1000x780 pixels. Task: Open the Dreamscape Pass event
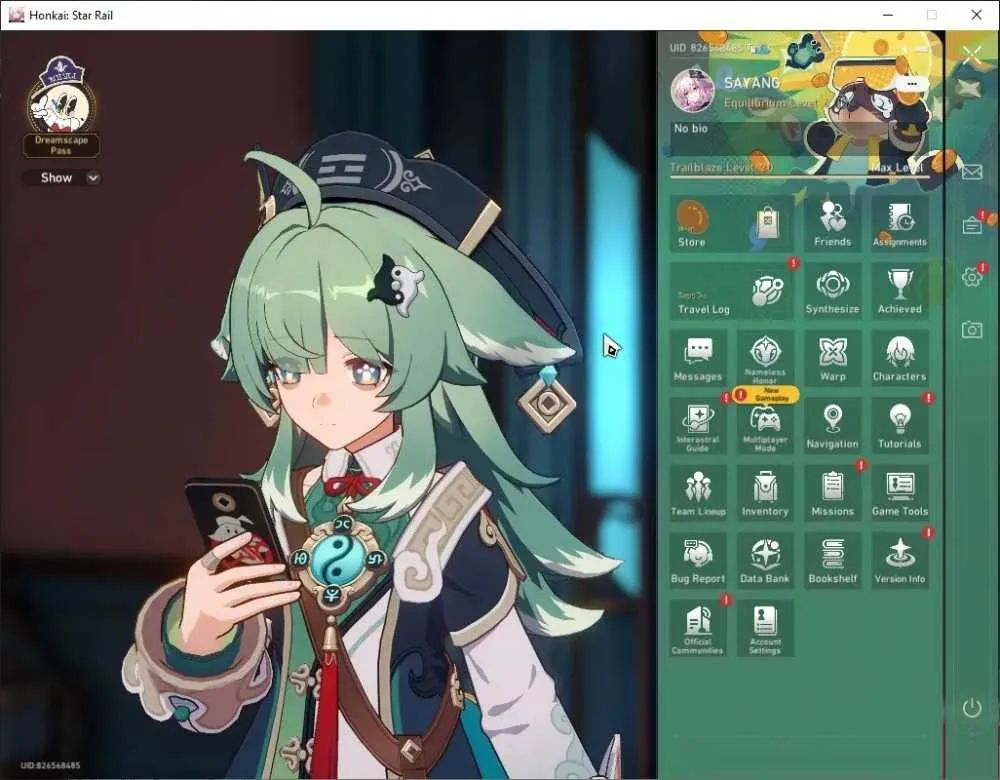pos(61,107)
